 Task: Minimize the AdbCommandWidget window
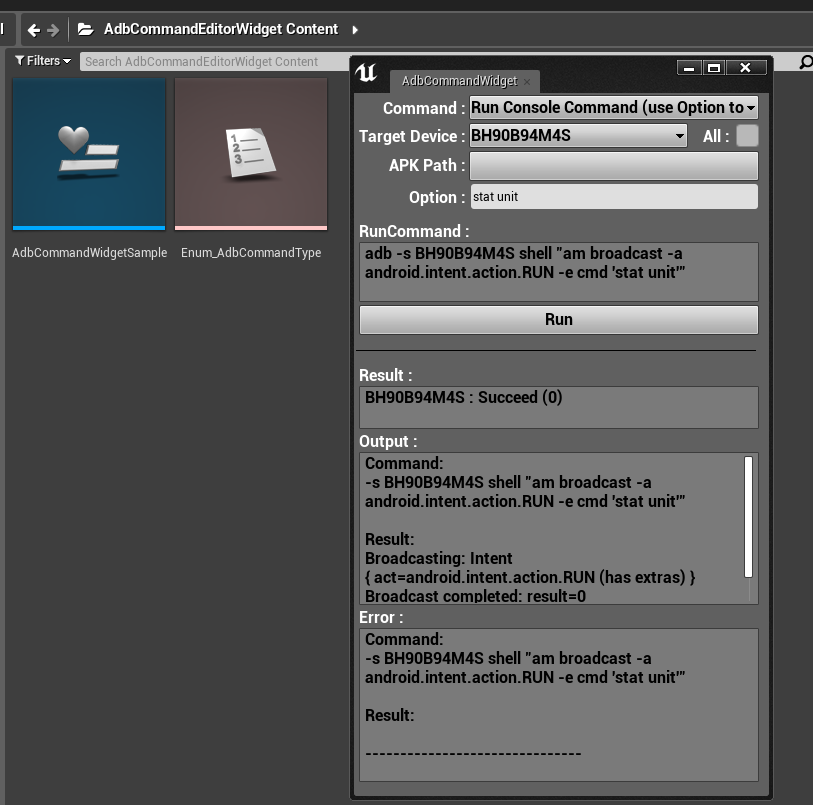pyautogui.click(x=689, y=68)
